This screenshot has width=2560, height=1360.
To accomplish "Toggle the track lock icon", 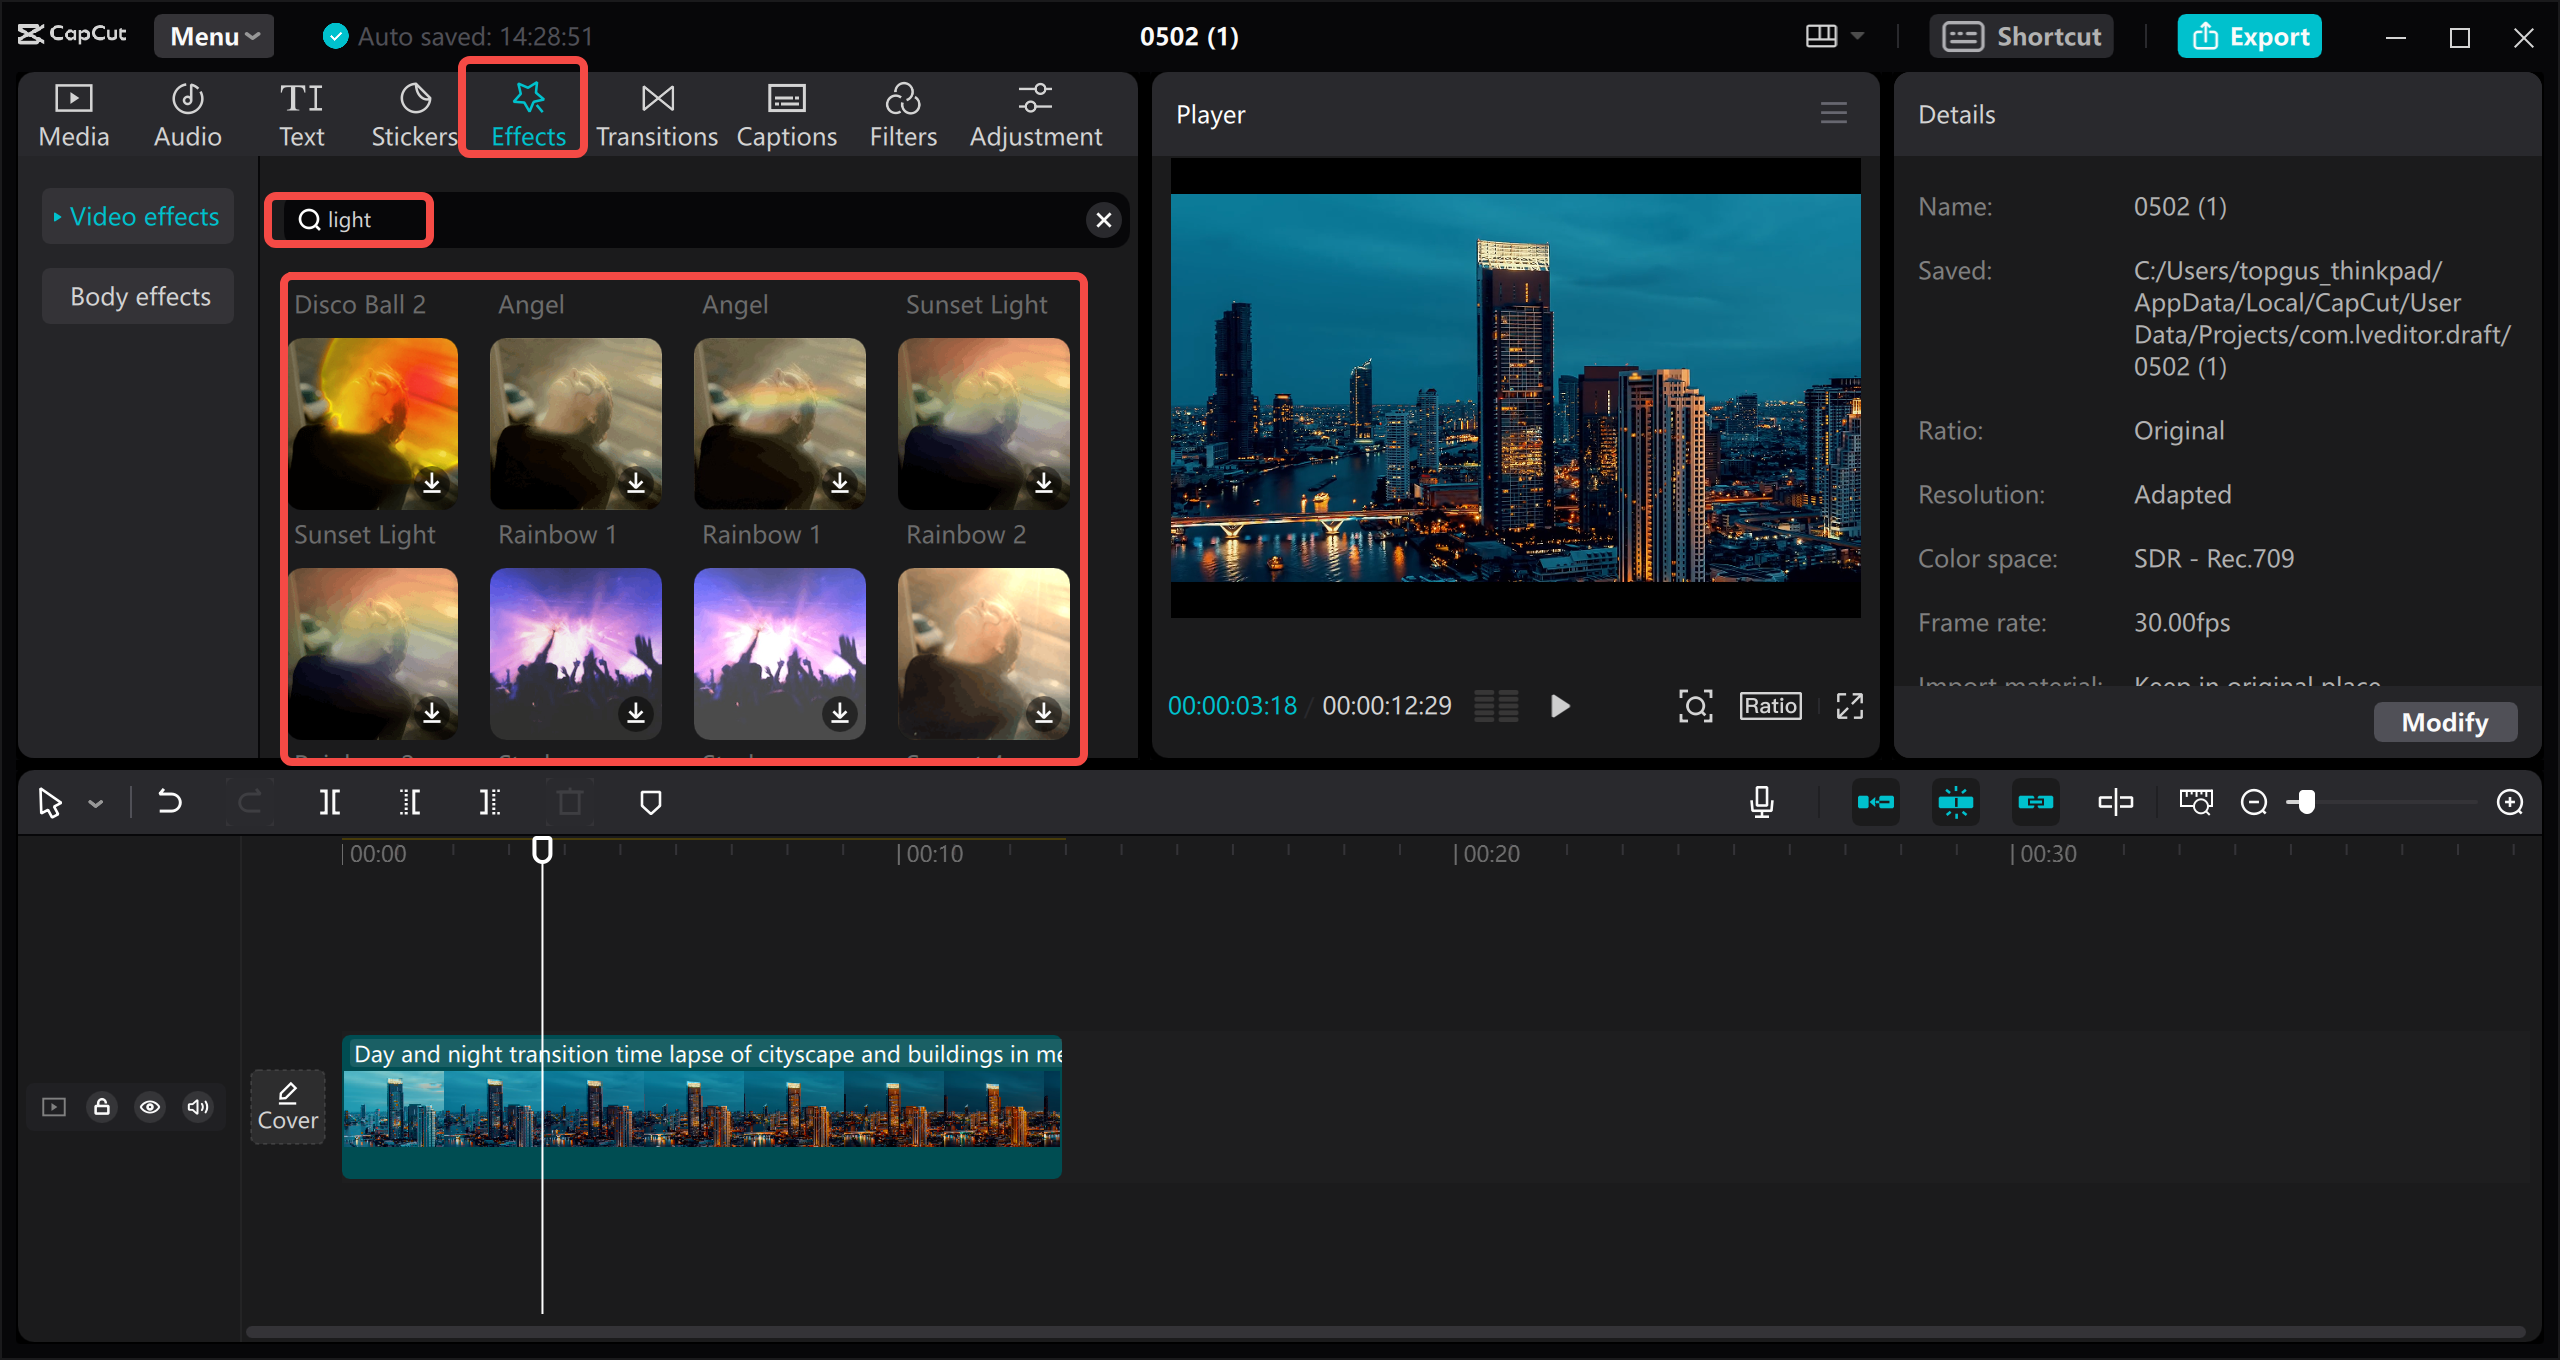I will click(102, 1107).
